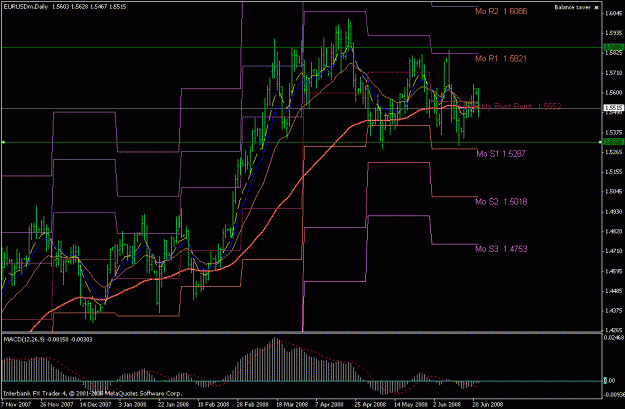Click the 3 Jan 2008 date label
The image size is (625, 409).
(x=132, y=404)
